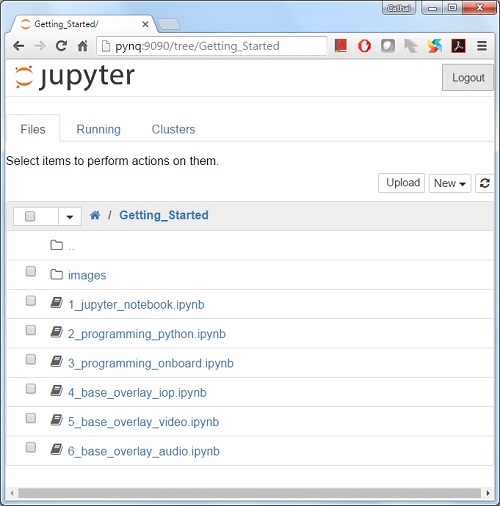Check the box for the images folder
The width and height of the screenshot is (500, 506).
31,271
